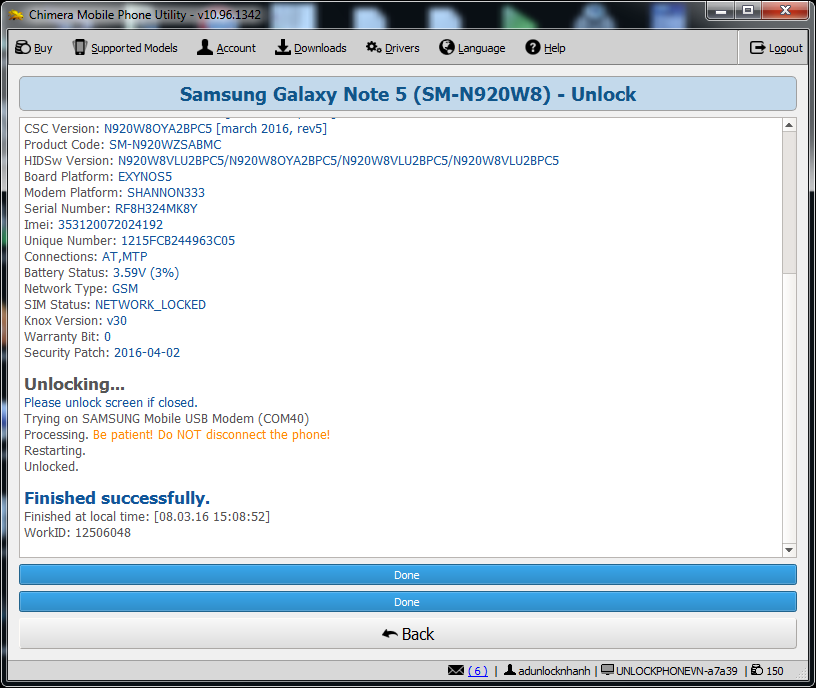Click the mail envelope status icon

[456, 670]
